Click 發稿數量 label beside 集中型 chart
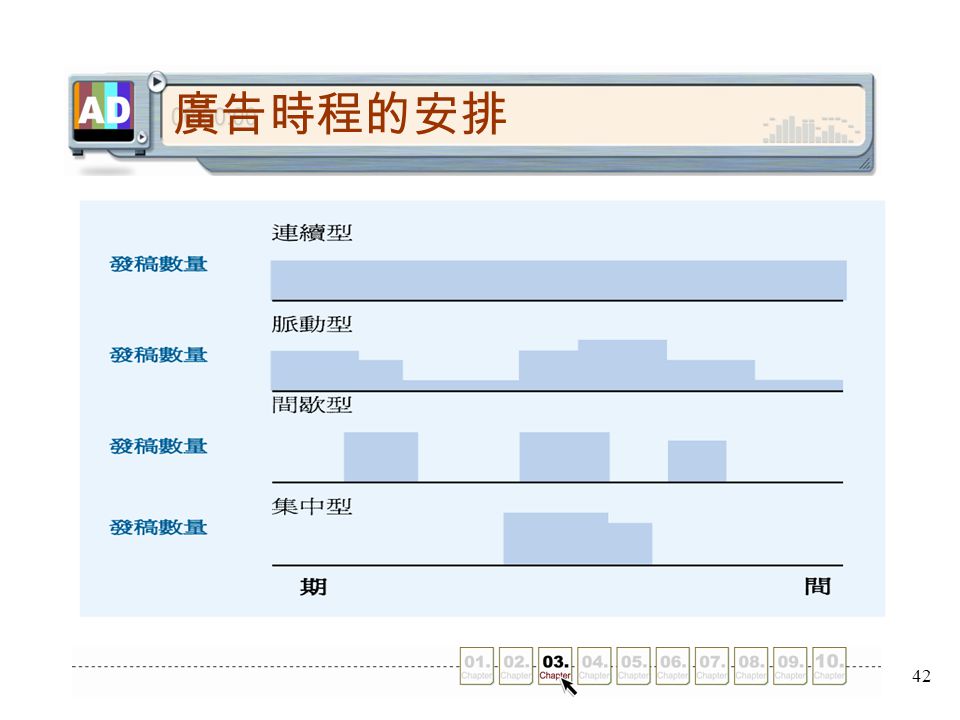The height and width of the screenshot is (720, 960). (x=159, y=527)
